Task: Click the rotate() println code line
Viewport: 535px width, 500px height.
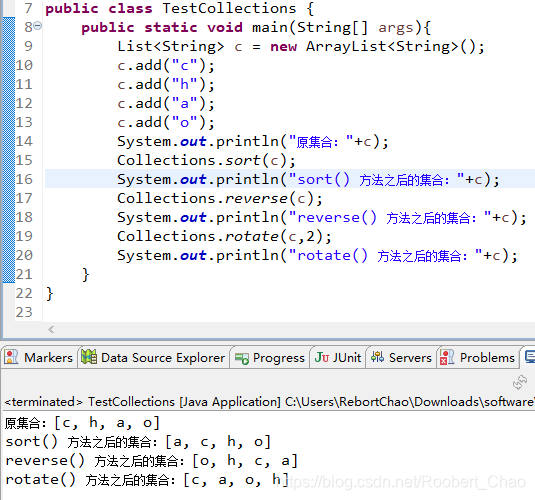Action: pos(318,255)
